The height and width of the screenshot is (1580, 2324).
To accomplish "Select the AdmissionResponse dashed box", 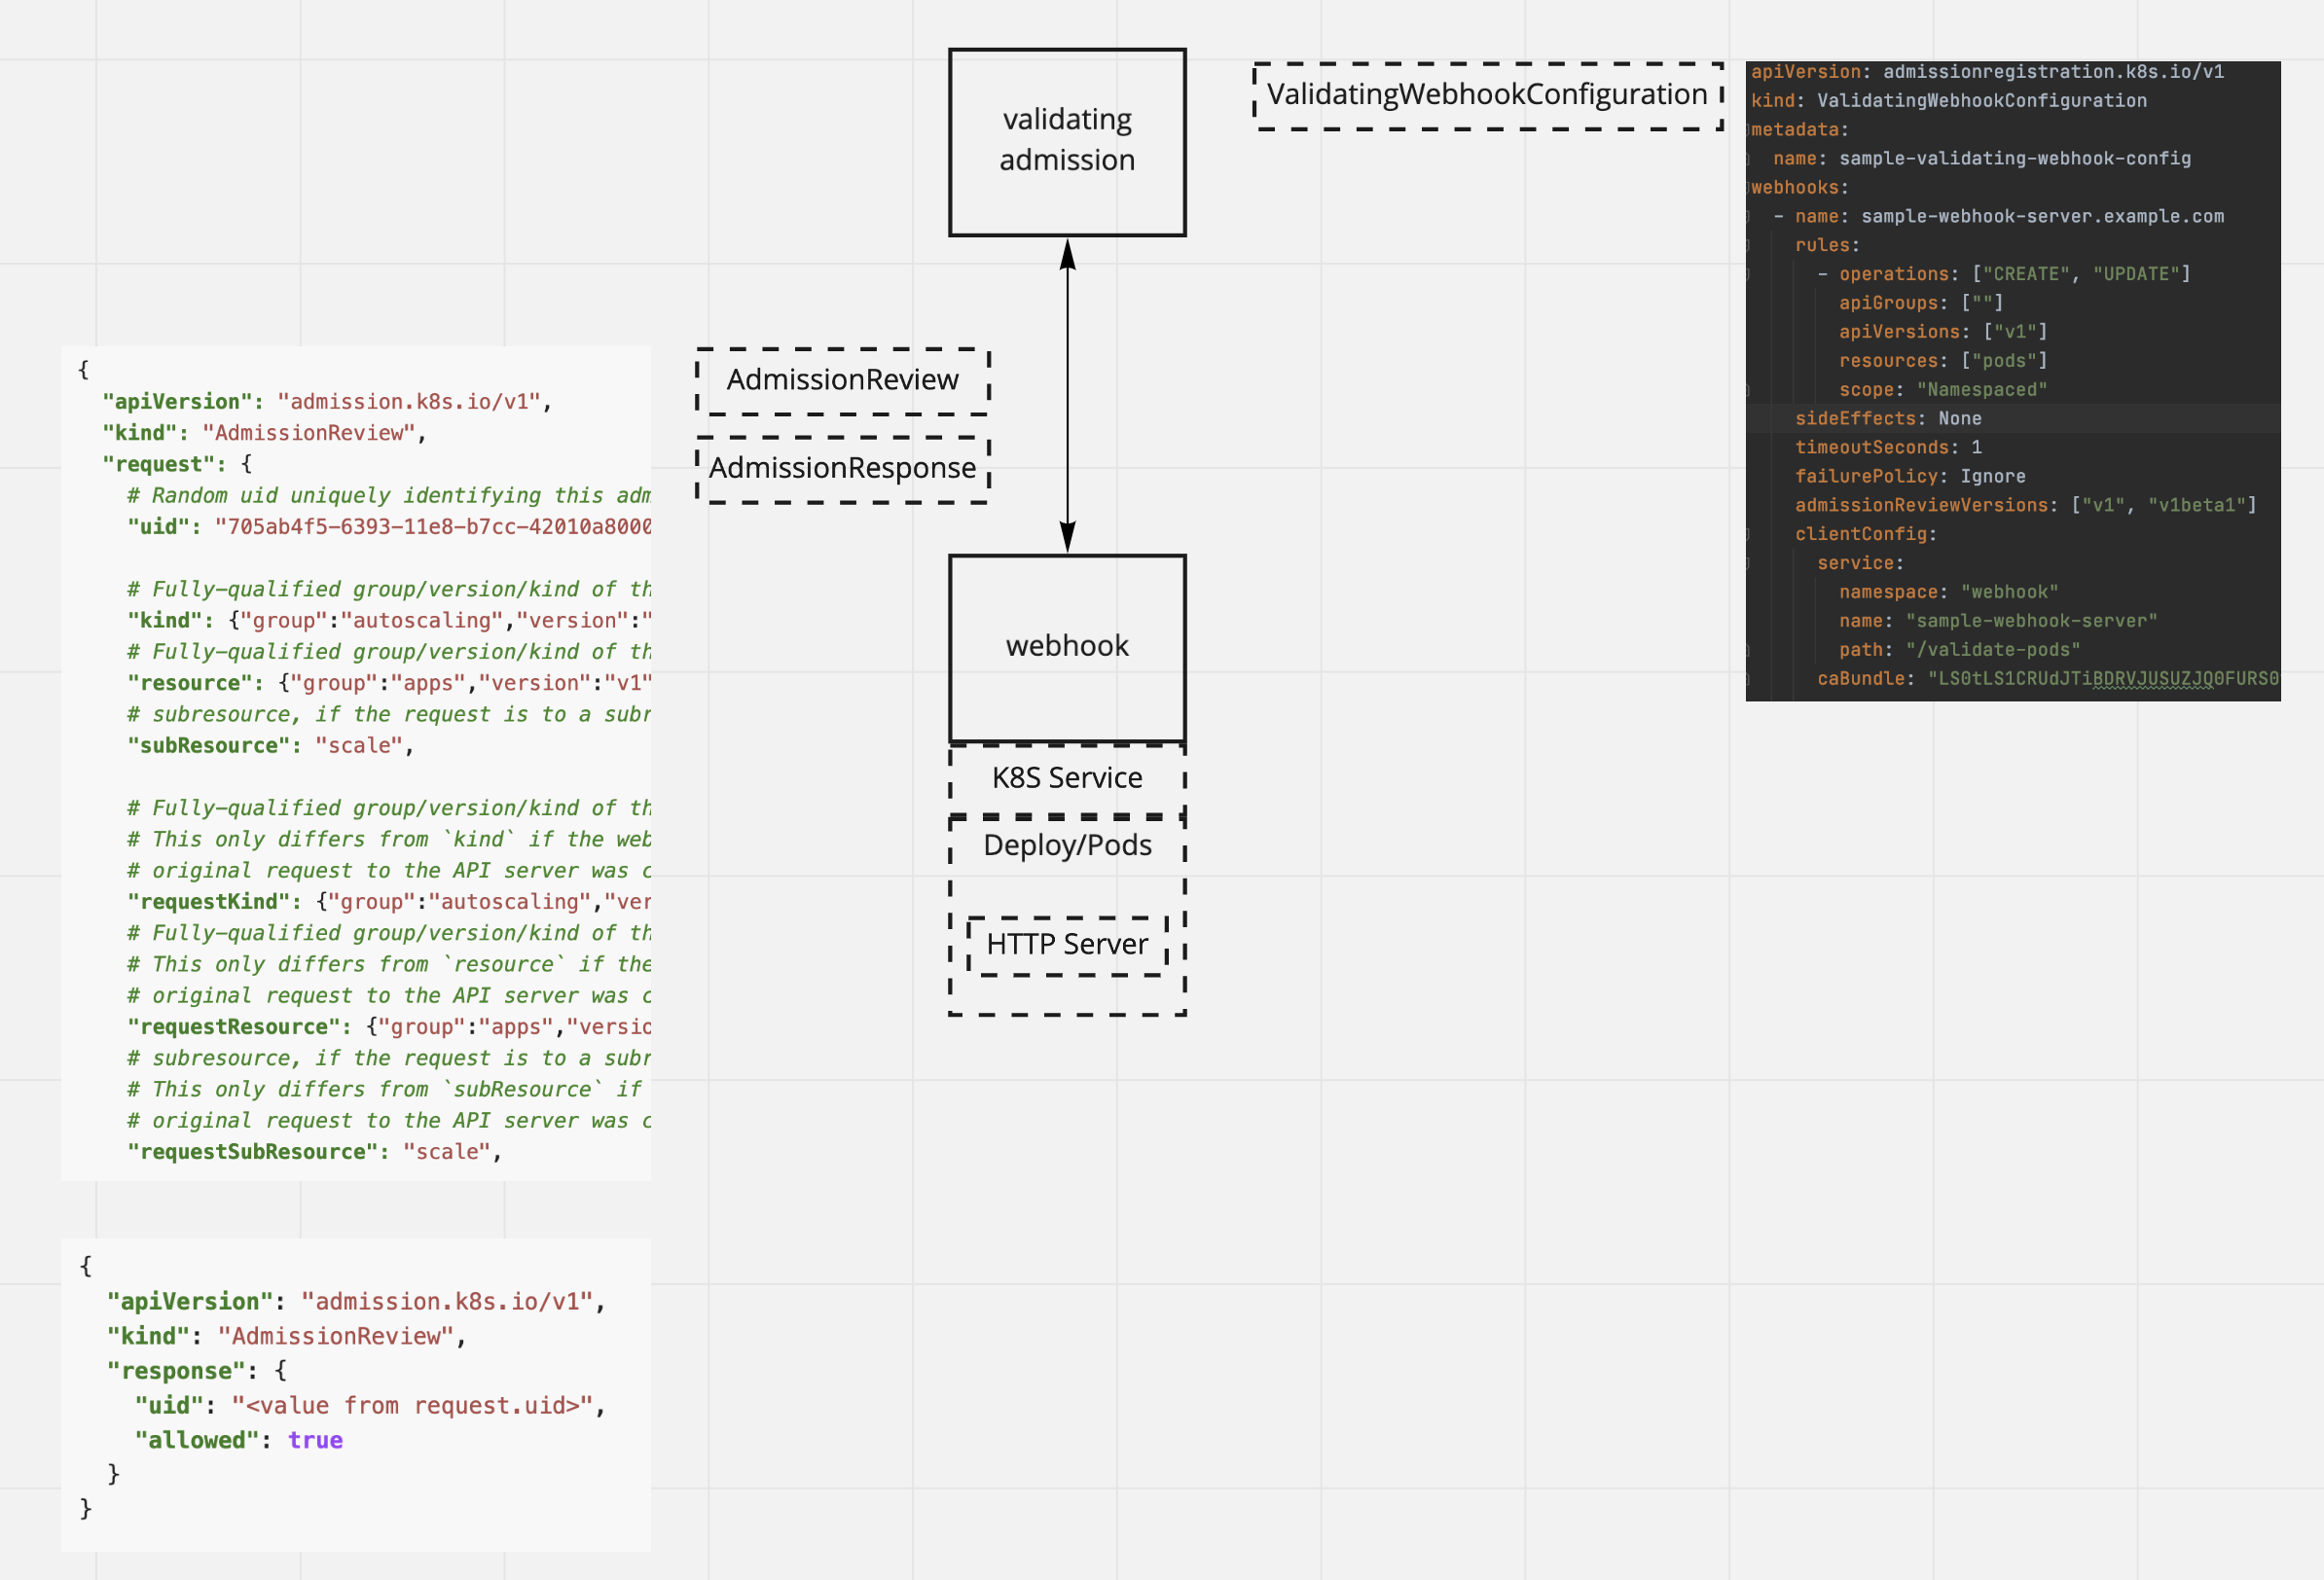I will [x=842, y=469].
